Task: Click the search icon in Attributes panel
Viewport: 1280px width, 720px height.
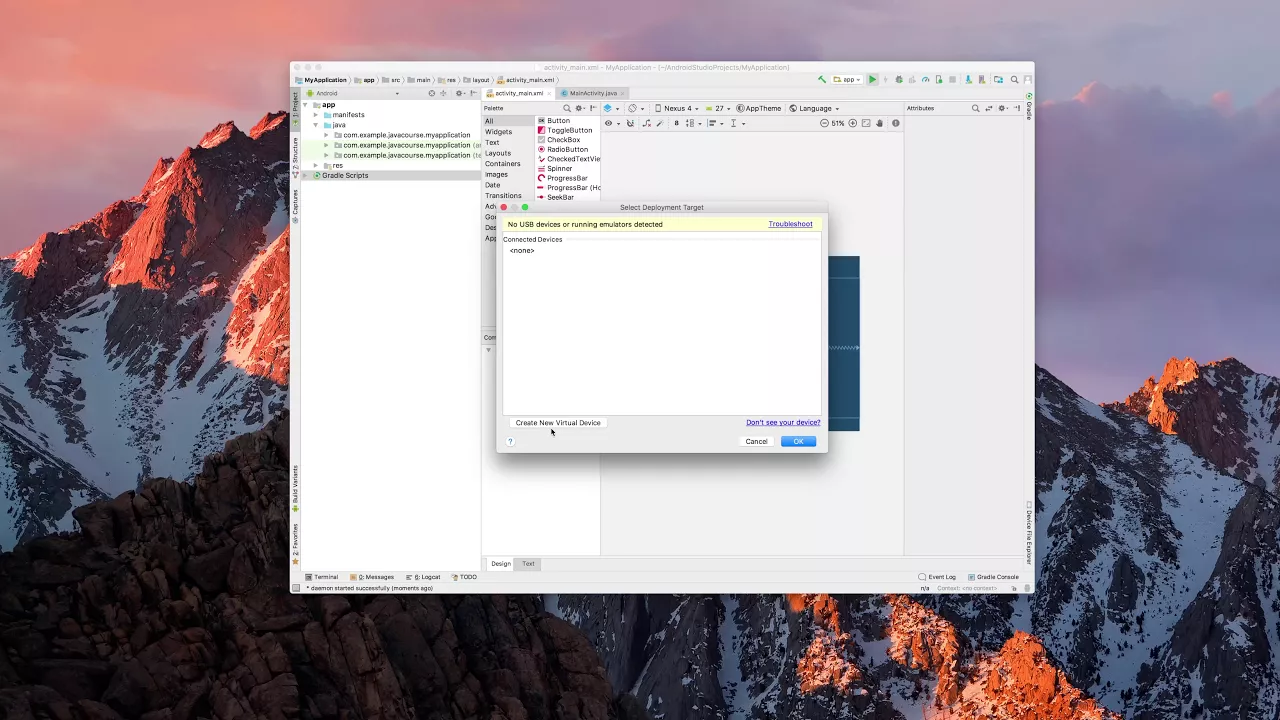Action: (975, 108)
